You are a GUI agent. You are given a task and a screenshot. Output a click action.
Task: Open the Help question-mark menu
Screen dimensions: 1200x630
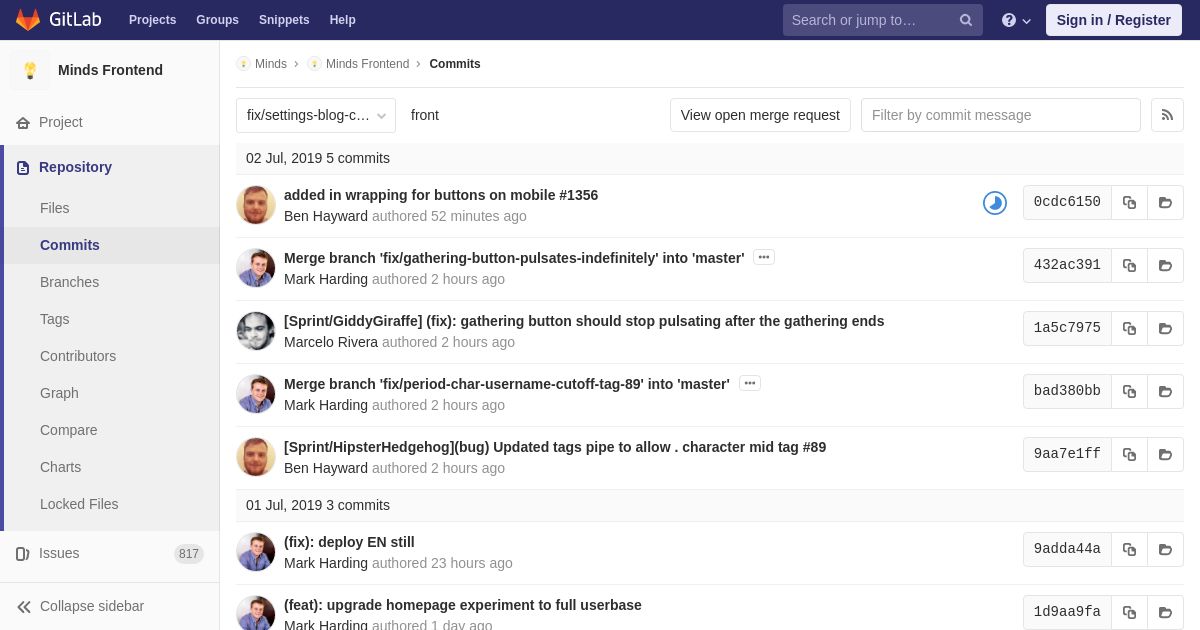[x=1016, y=20]
